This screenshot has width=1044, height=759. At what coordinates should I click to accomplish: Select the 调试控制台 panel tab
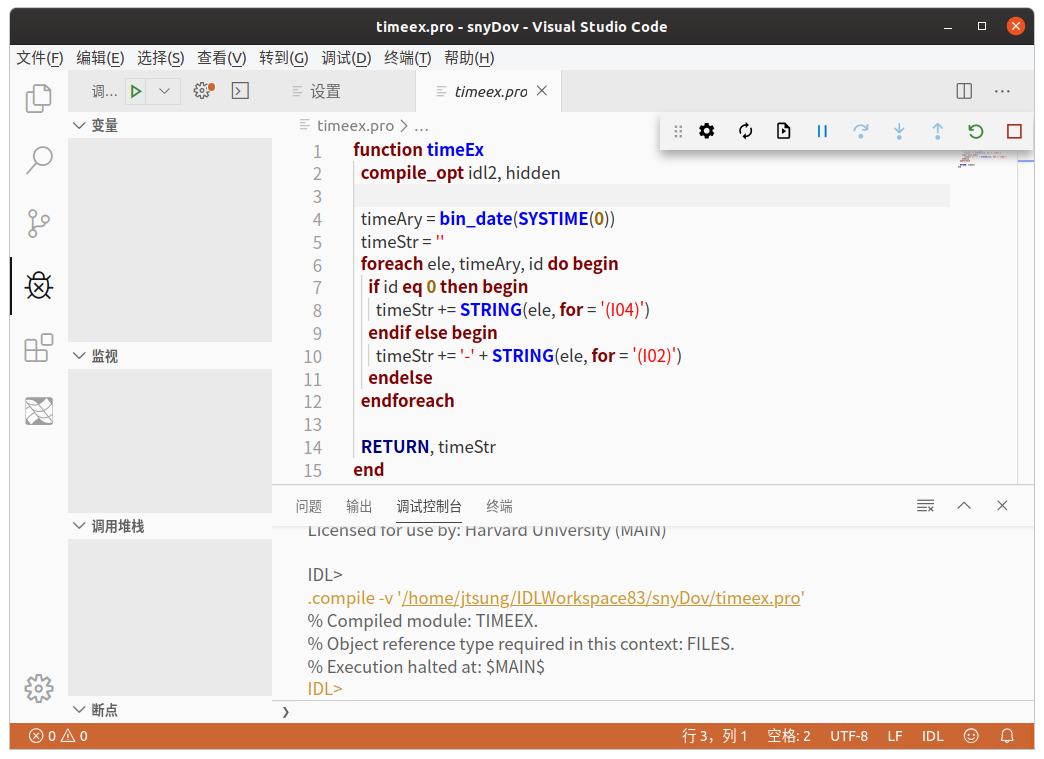429,506
